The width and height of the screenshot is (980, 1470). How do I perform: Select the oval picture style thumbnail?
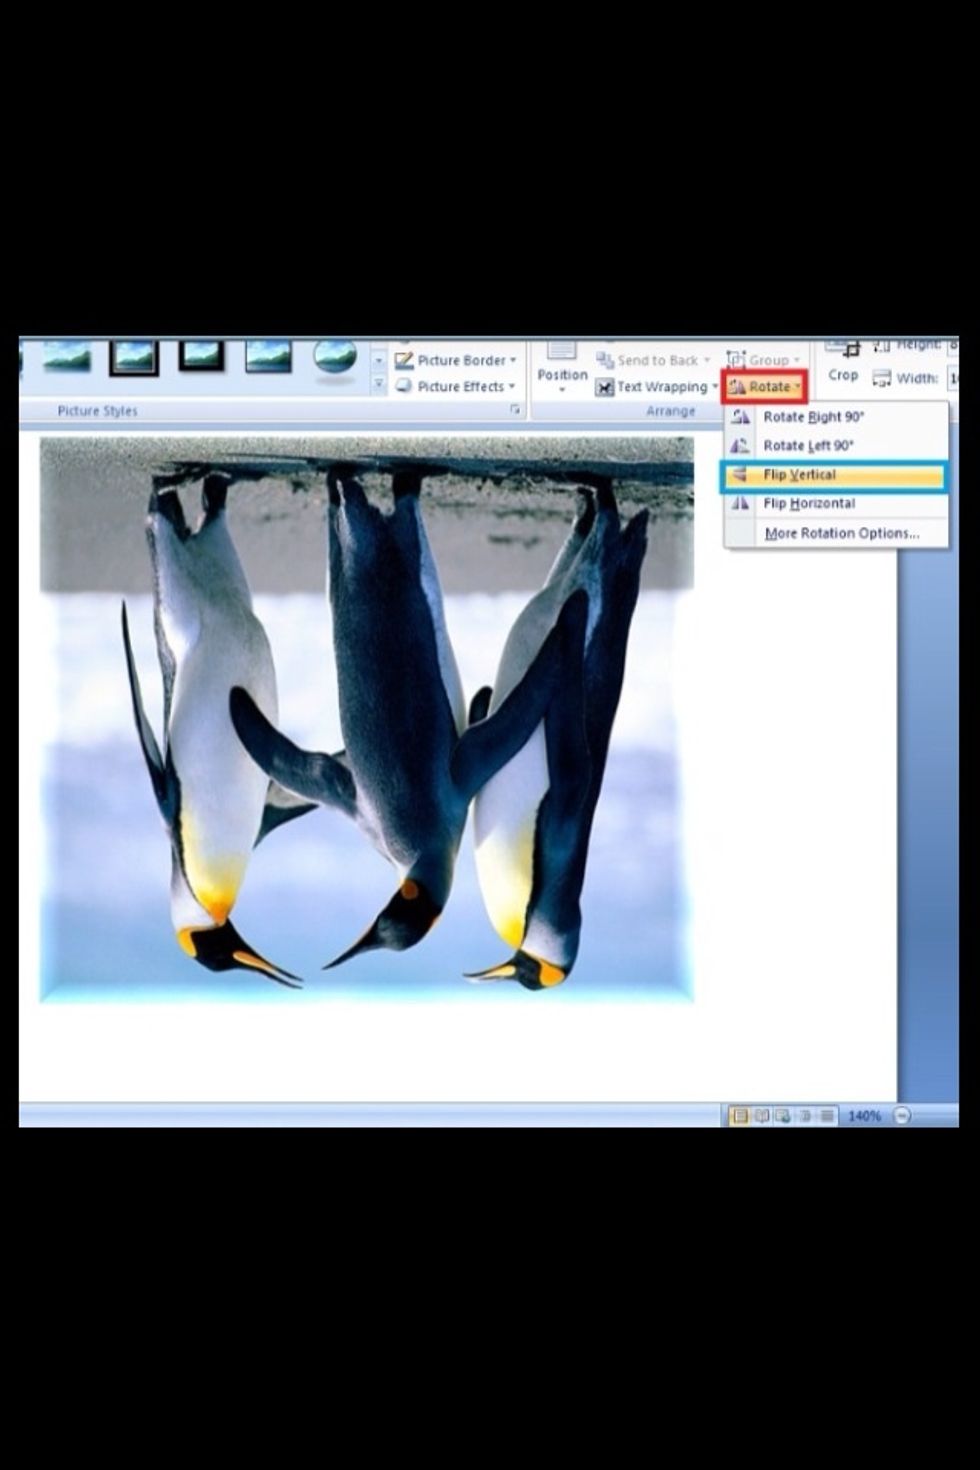335,357
